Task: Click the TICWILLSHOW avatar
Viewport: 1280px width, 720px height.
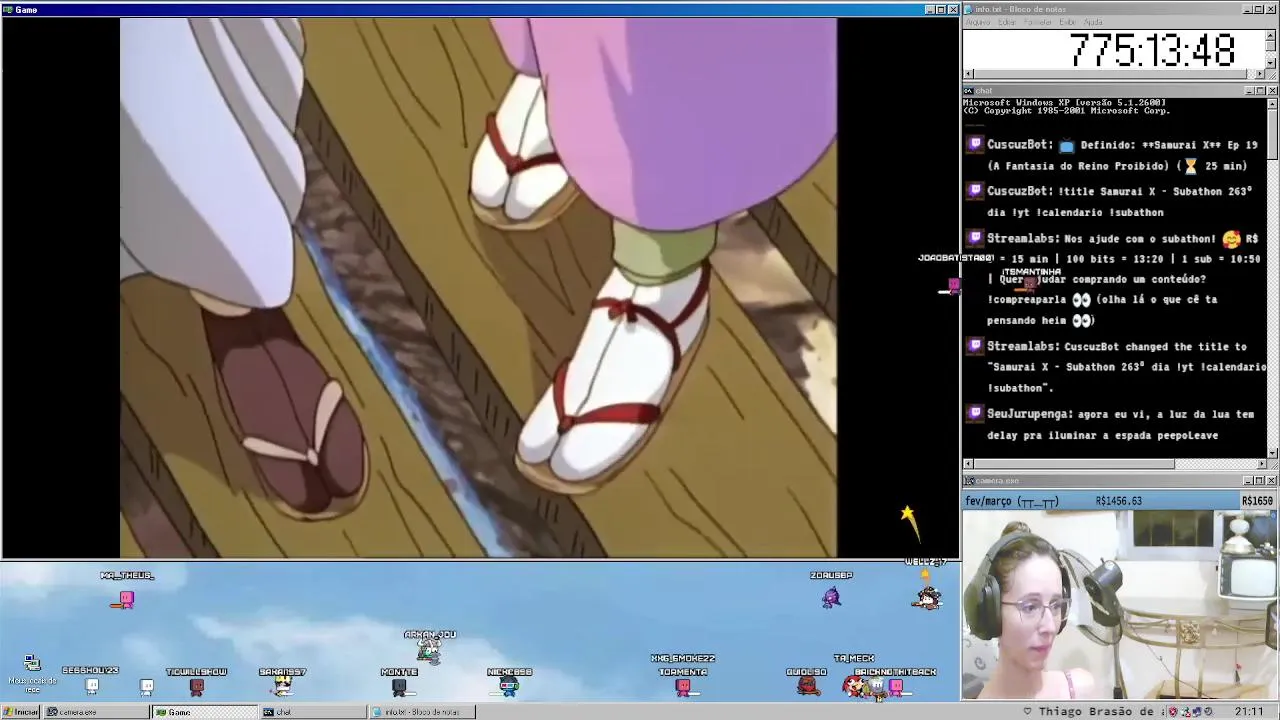Action: click(x=197, y=686)
